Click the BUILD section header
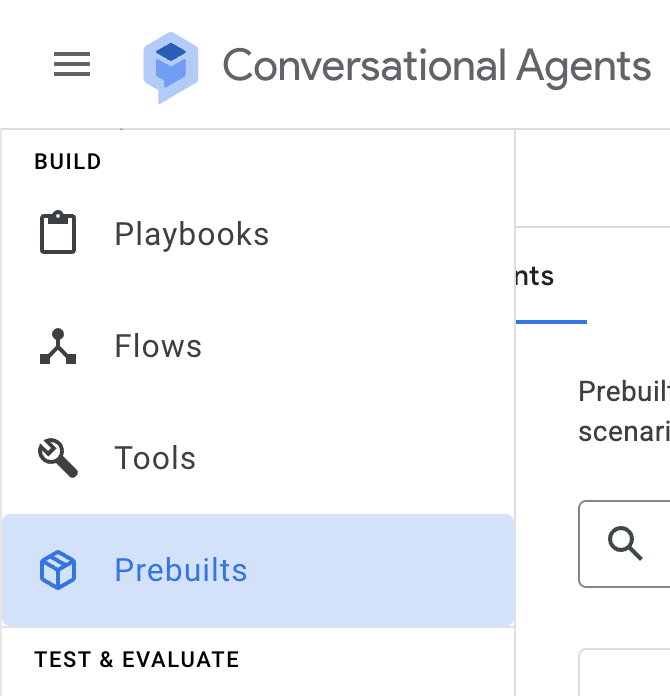Screen dimensions: 670x696 68,162
